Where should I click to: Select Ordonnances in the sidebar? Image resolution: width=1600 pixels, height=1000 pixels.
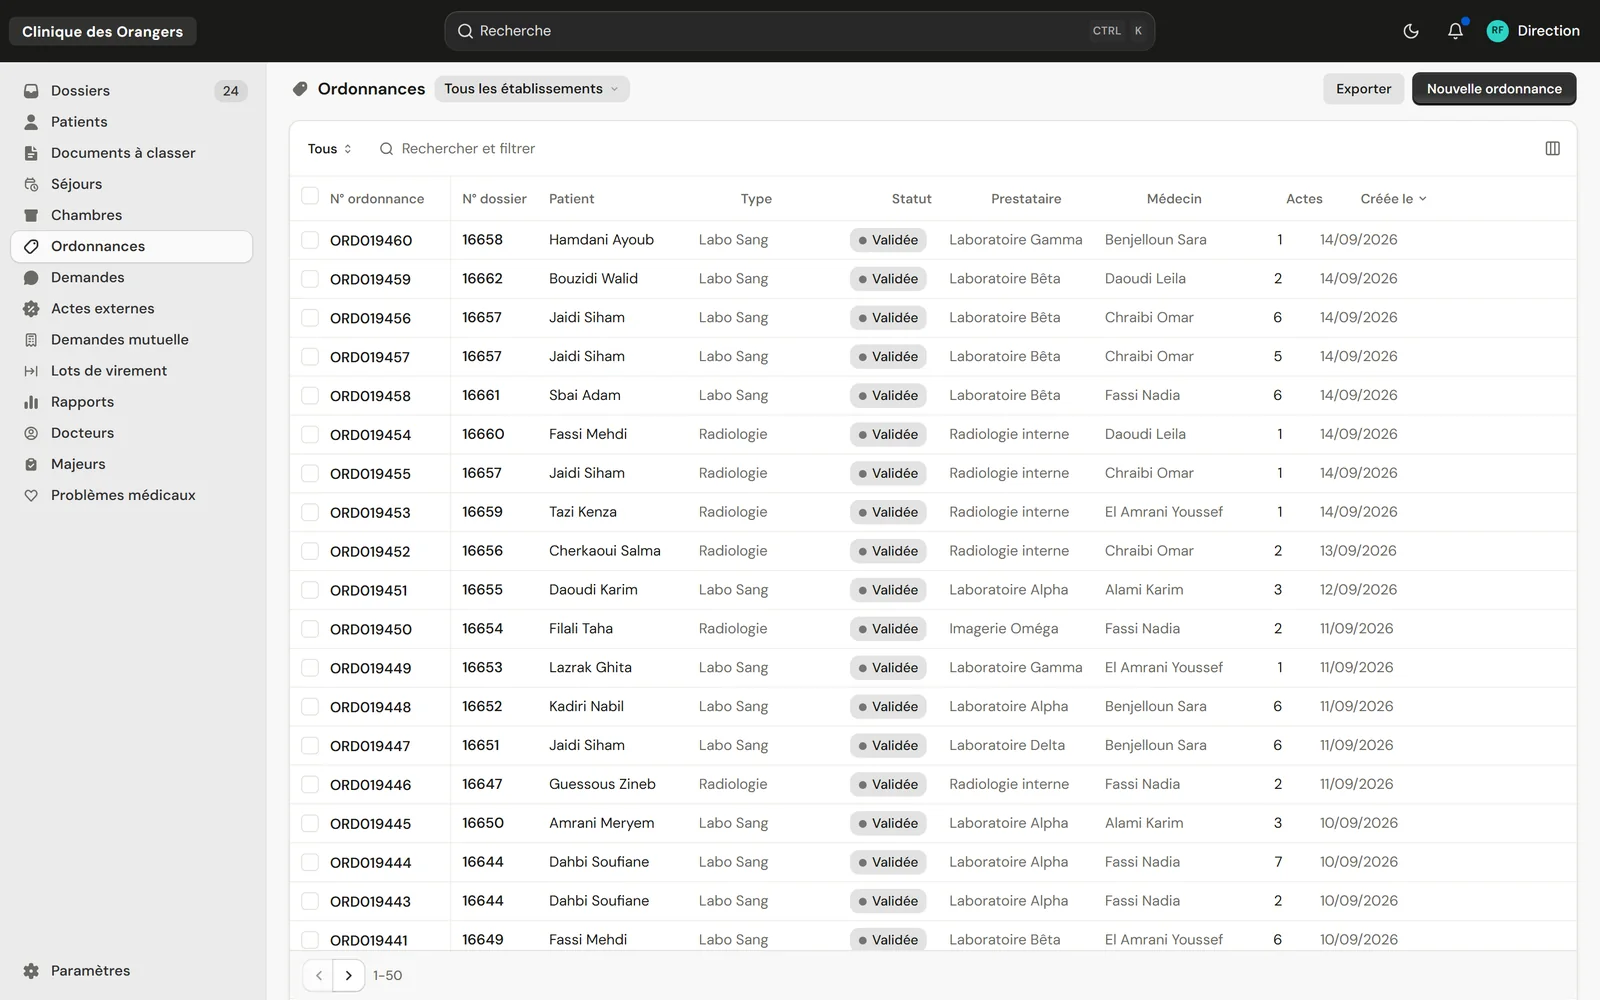[131, 246]
